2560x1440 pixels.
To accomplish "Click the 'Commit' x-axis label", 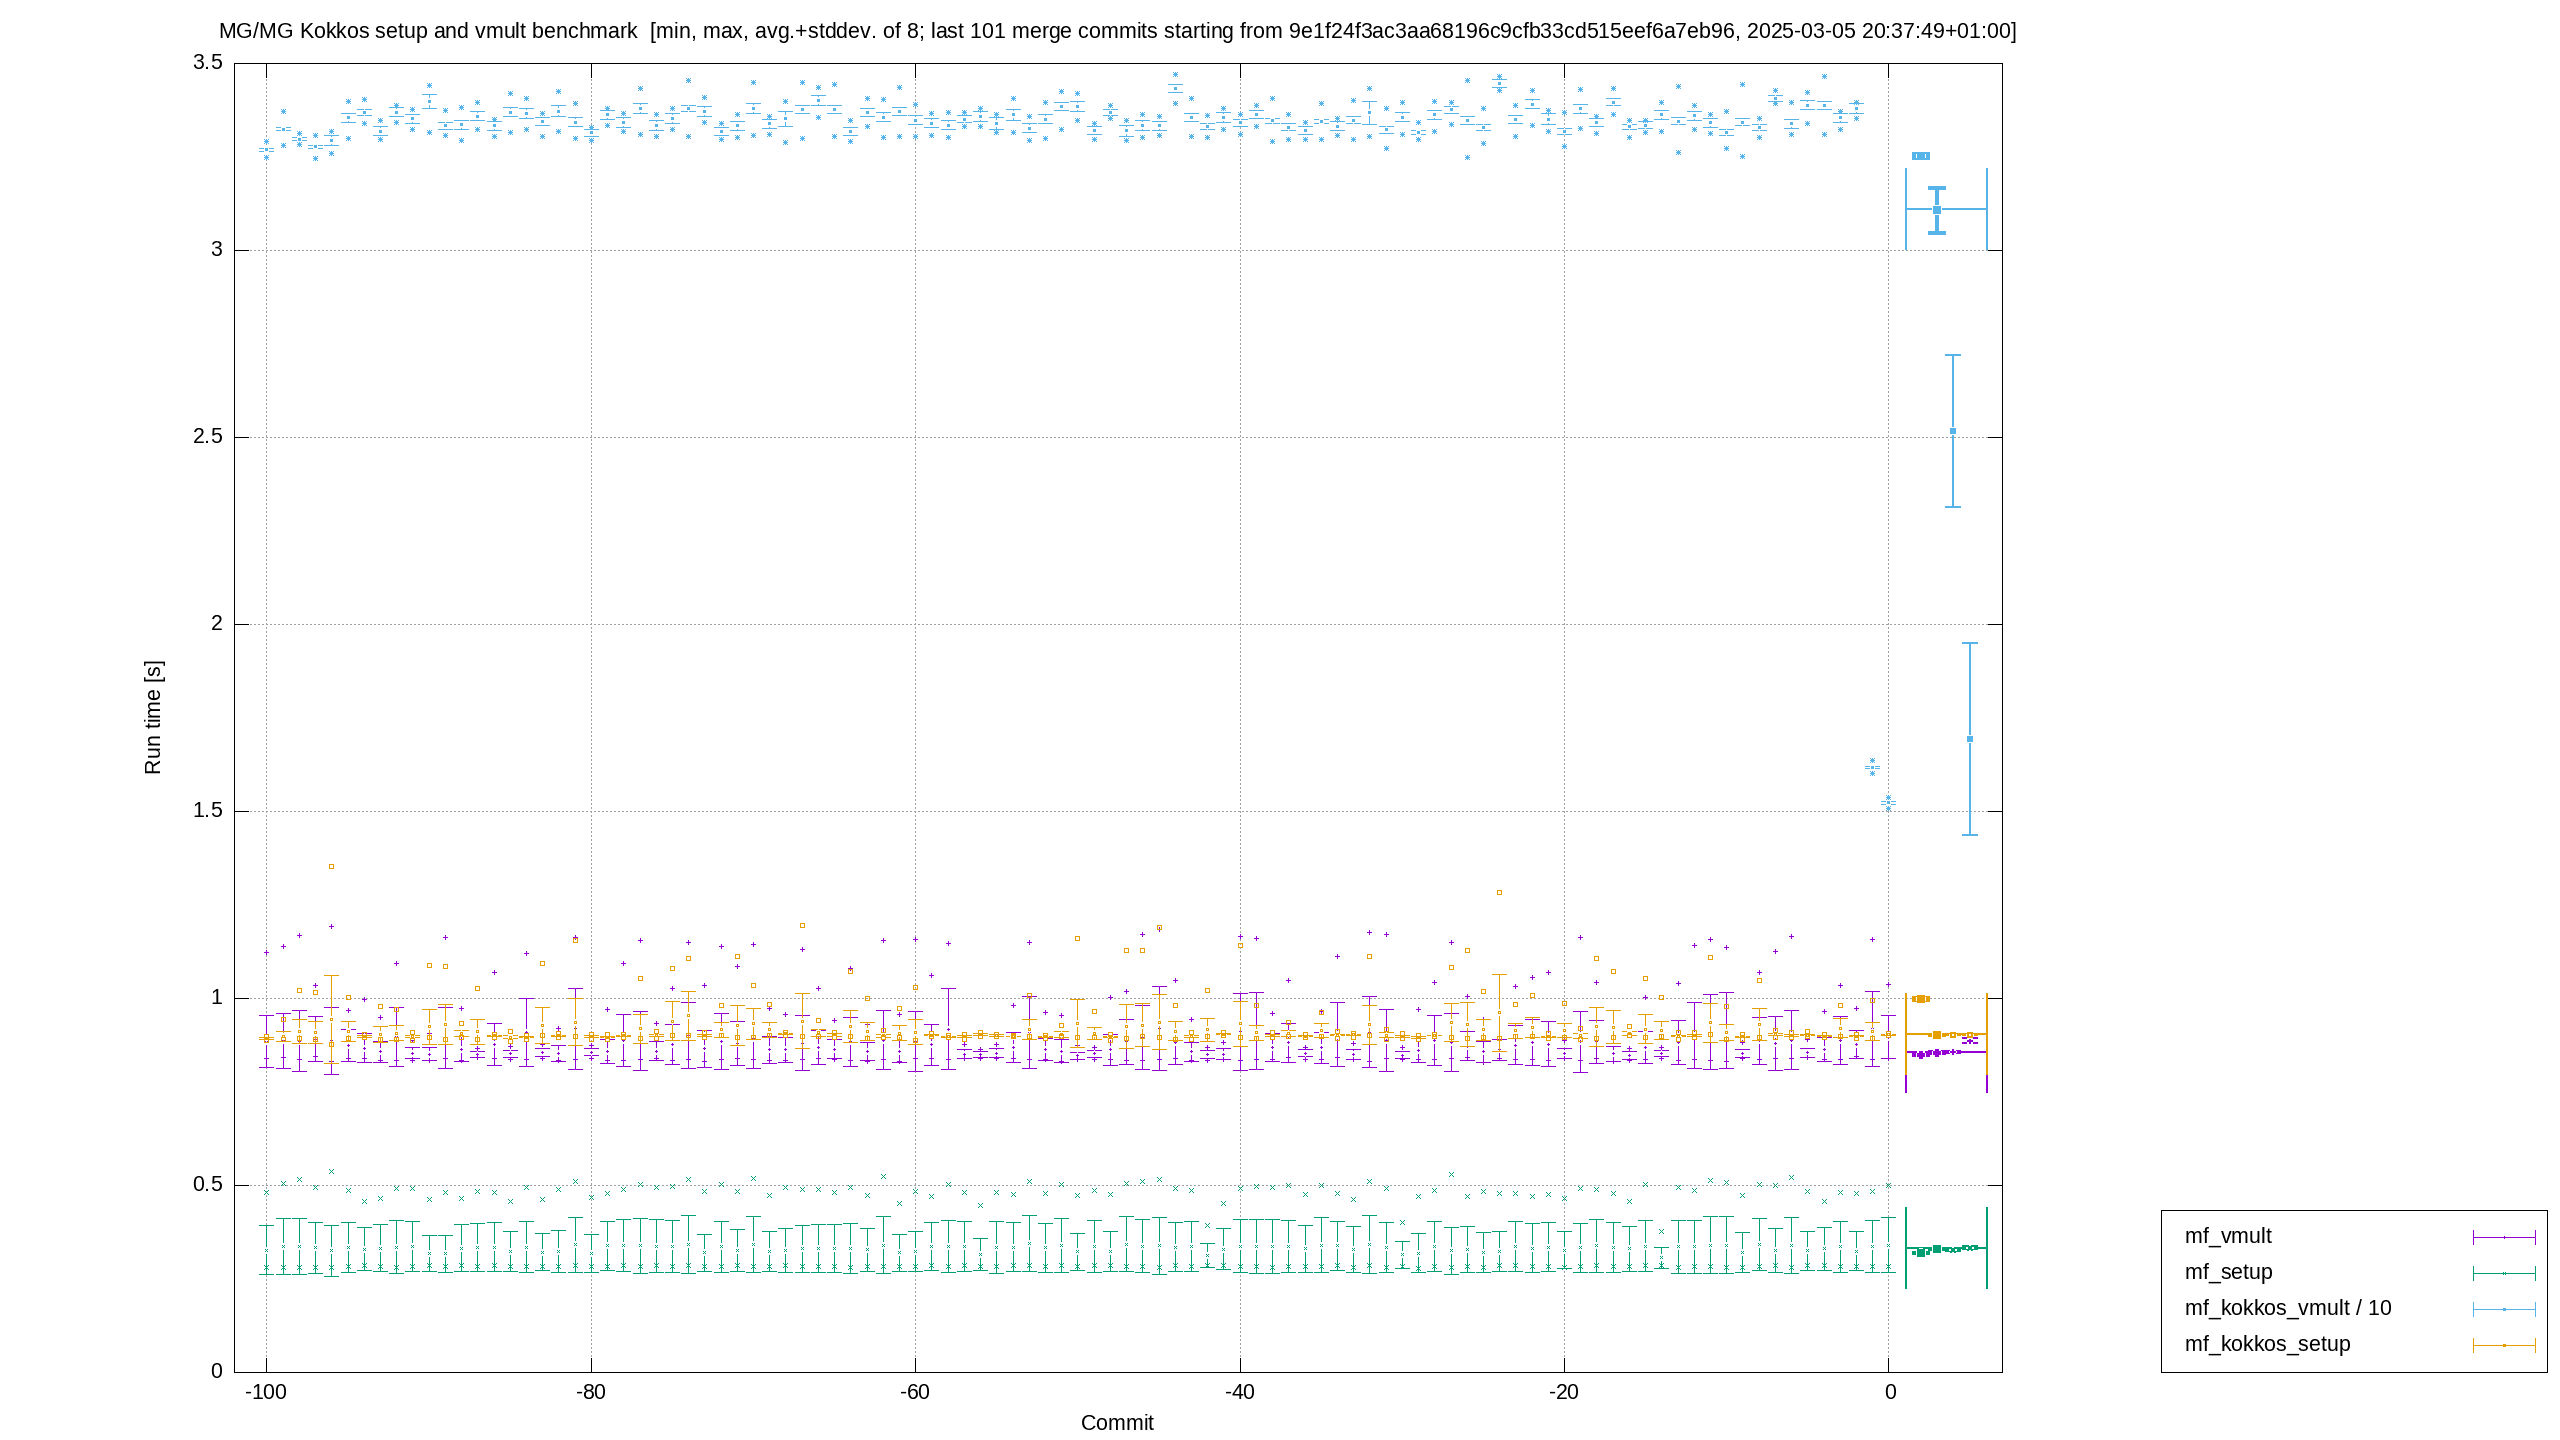I will point(1117,1422).
